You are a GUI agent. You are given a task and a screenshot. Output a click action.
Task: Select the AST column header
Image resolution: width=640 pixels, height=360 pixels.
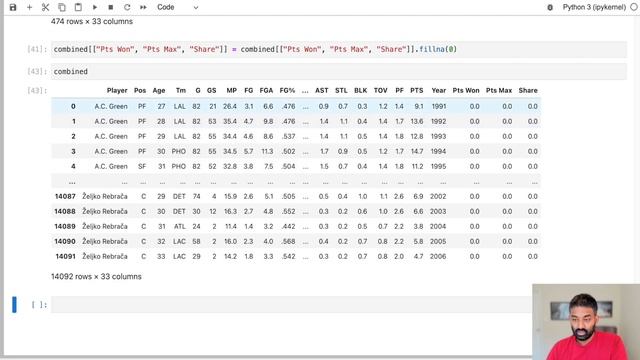tap(322, 91)
